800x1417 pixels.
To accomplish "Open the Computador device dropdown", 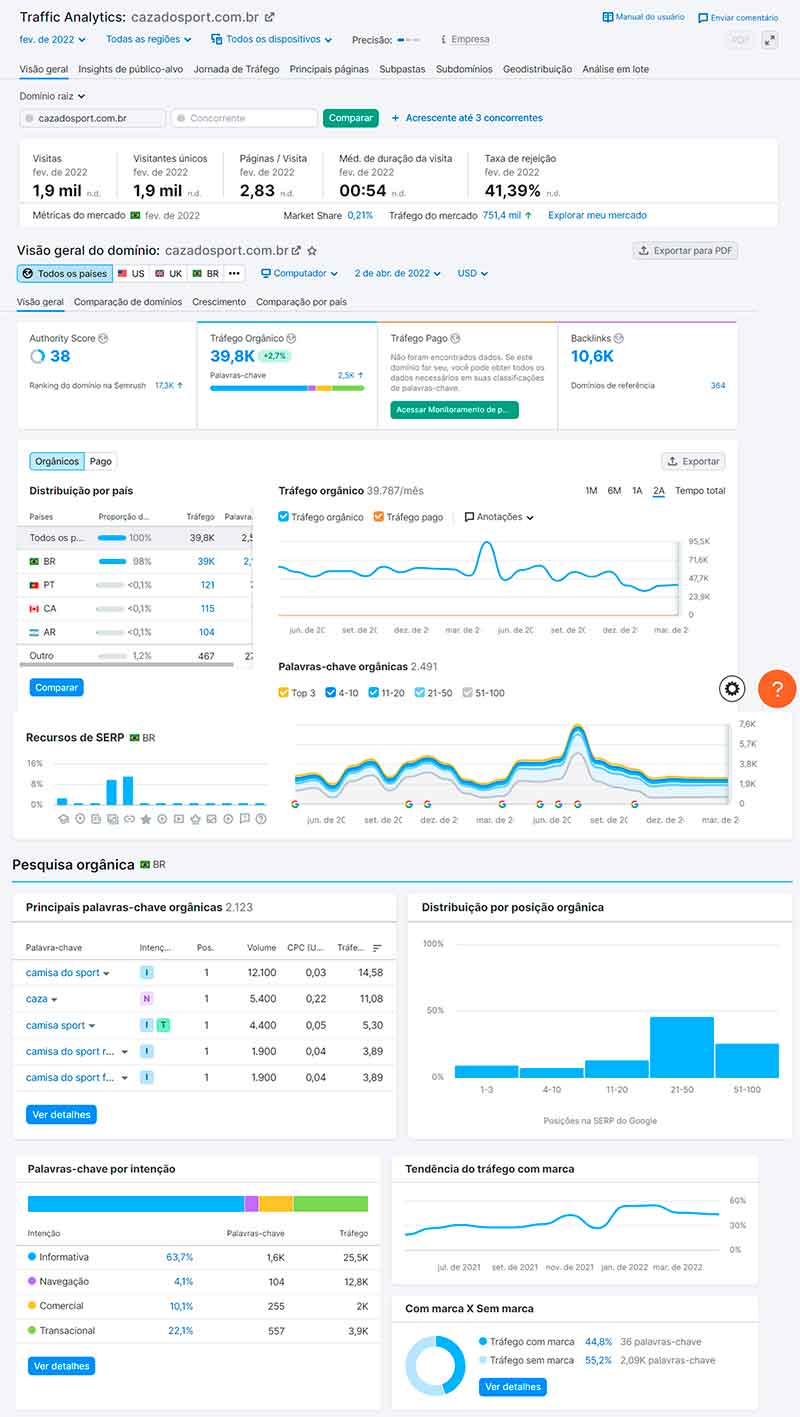I will [x=299, y=274].
